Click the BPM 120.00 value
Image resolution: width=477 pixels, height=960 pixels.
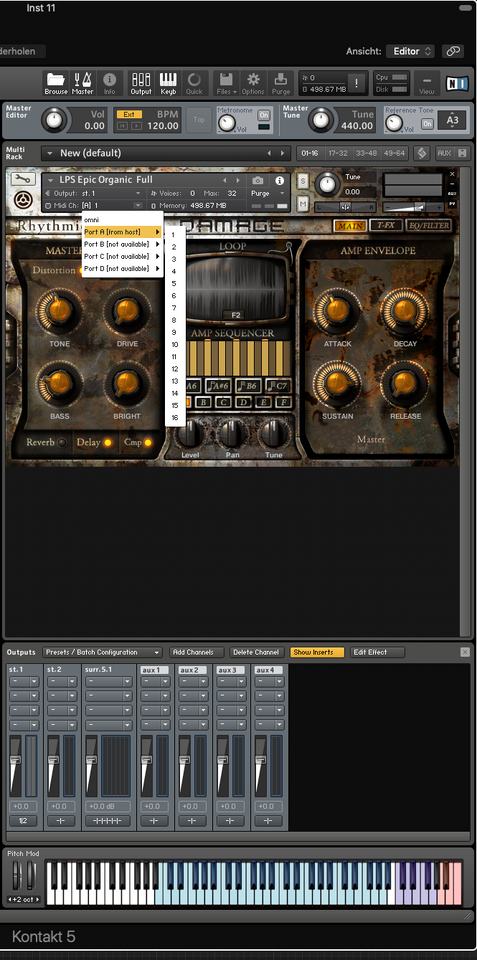click(163, 126)
